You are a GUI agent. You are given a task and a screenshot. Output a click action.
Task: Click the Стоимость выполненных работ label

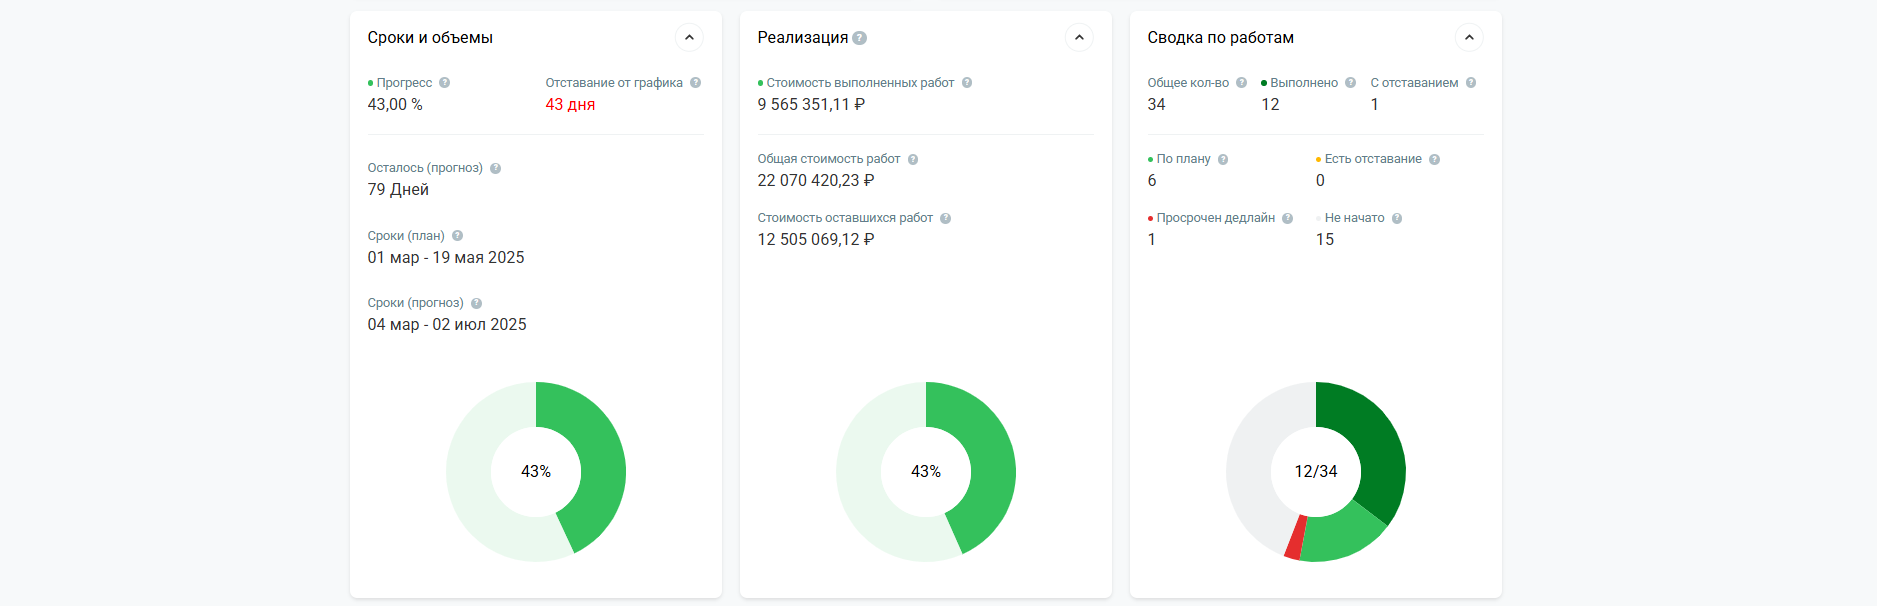pos(860,83)
